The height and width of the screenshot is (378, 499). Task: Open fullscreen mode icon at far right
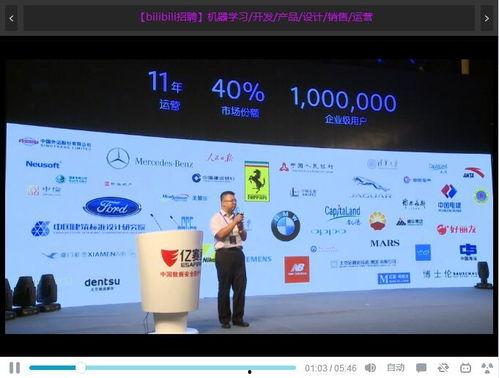click(487, 368)
